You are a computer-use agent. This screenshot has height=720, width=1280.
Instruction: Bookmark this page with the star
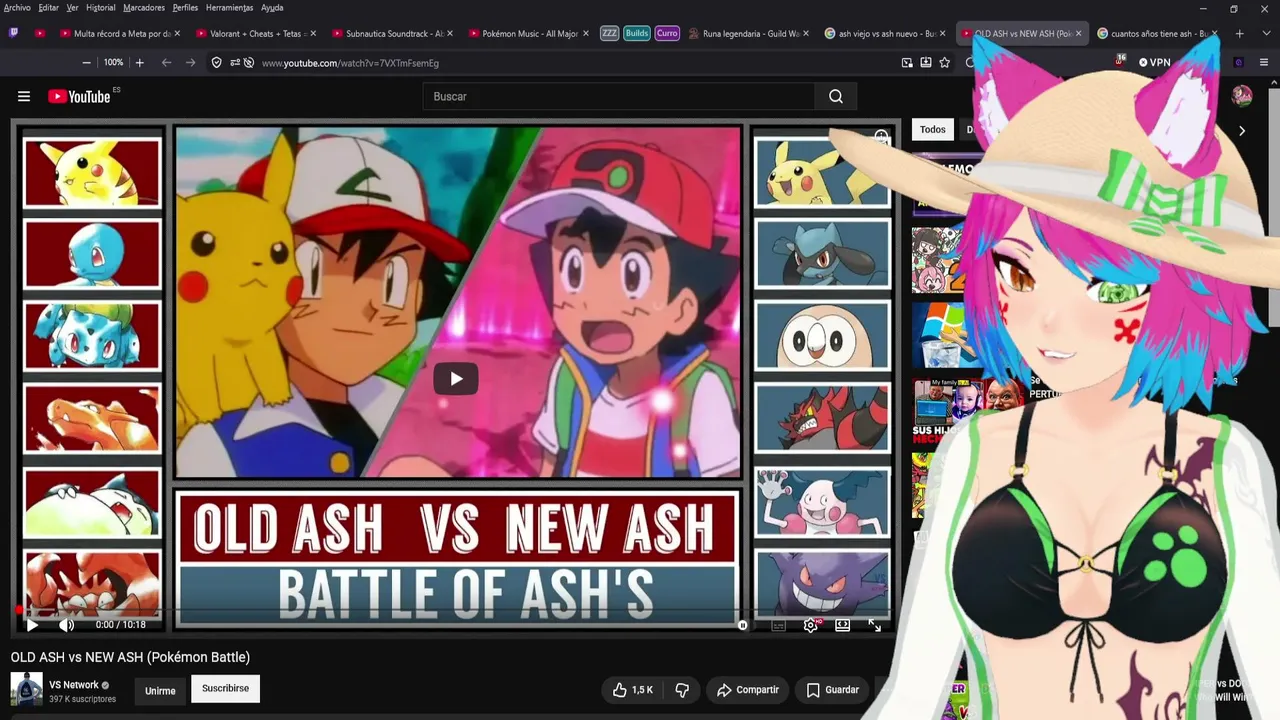click(944, 62)
